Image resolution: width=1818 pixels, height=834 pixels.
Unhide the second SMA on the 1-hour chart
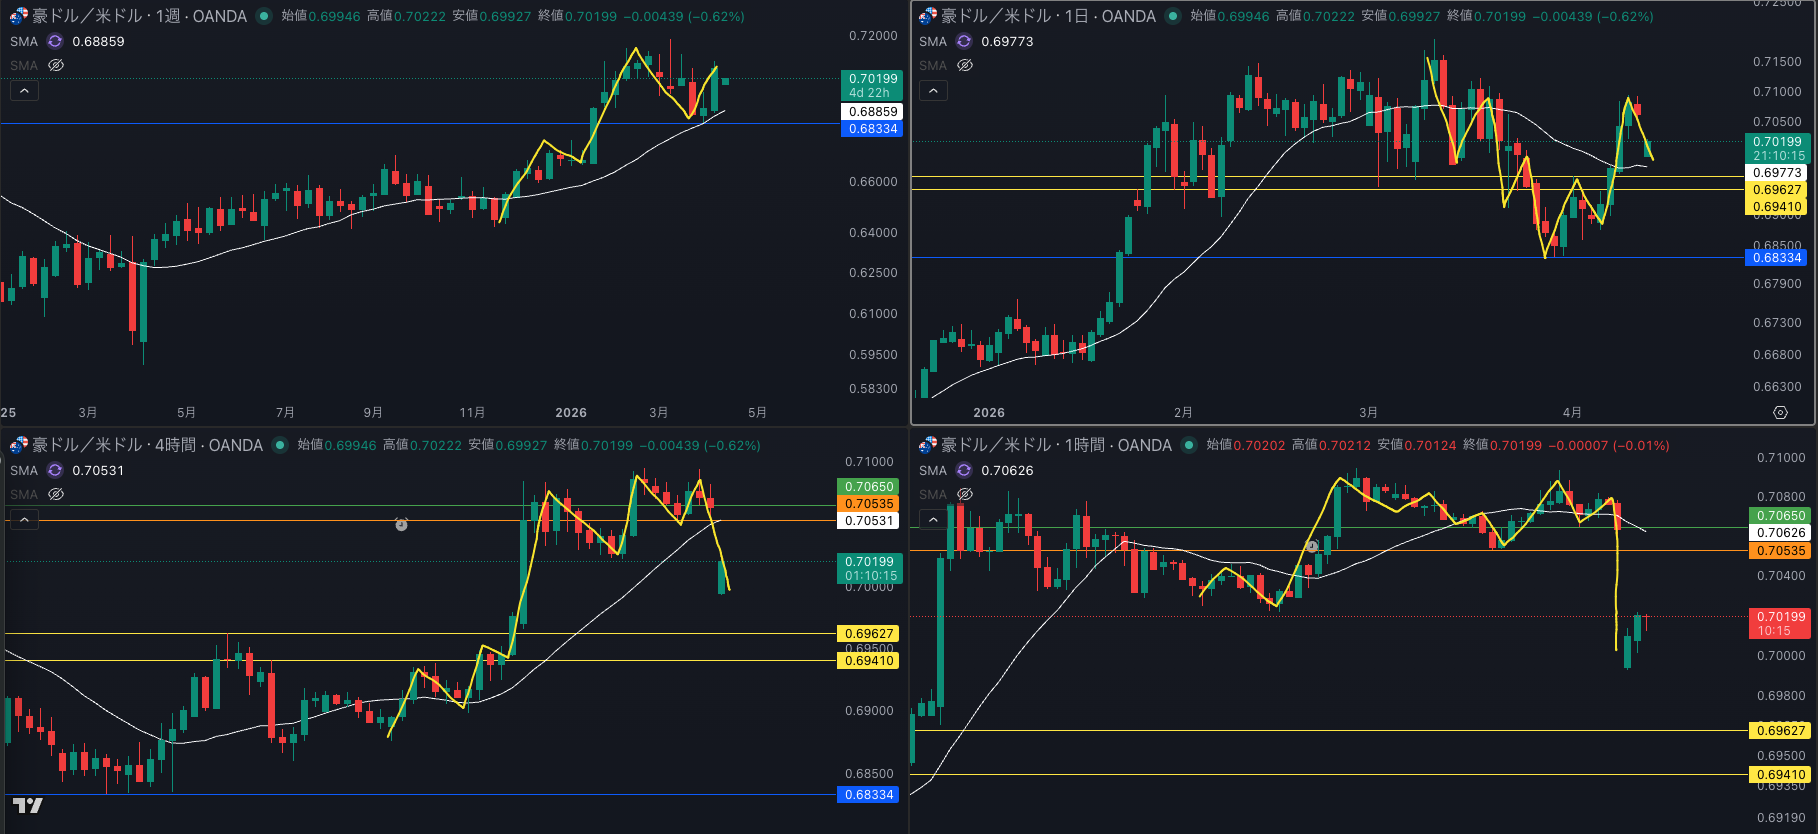click(x=965, y=494)
